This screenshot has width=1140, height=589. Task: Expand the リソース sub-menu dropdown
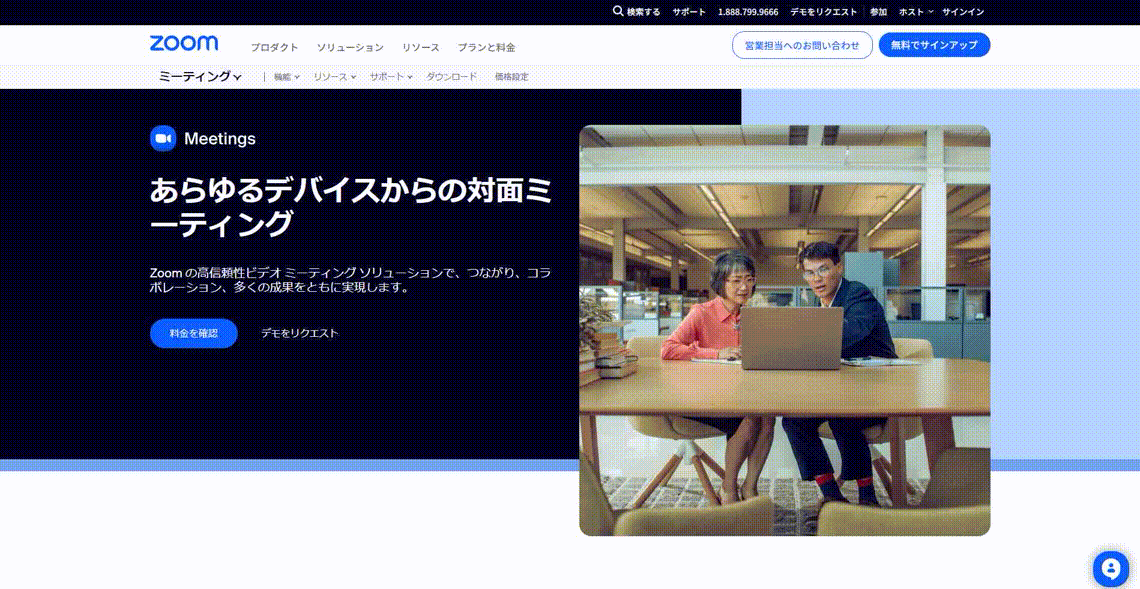click(334, 76)
